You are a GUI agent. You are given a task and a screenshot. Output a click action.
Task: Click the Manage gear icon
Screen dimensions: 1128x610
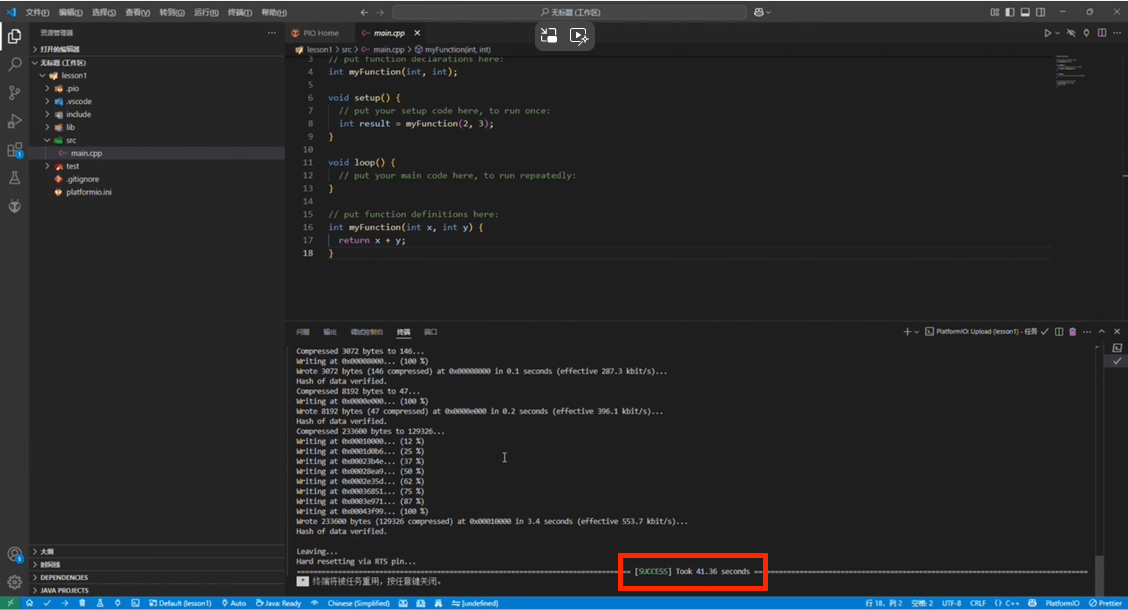coord(15,582)
